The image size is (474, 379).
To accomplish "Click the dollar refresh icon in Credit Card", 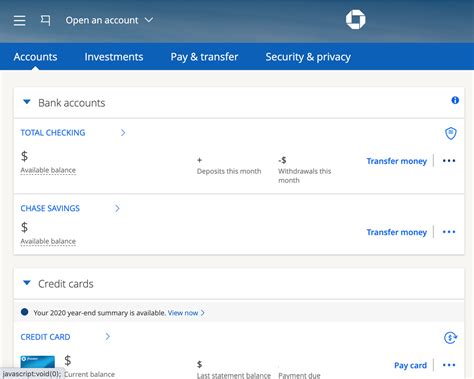I will (x=451, y=337).
